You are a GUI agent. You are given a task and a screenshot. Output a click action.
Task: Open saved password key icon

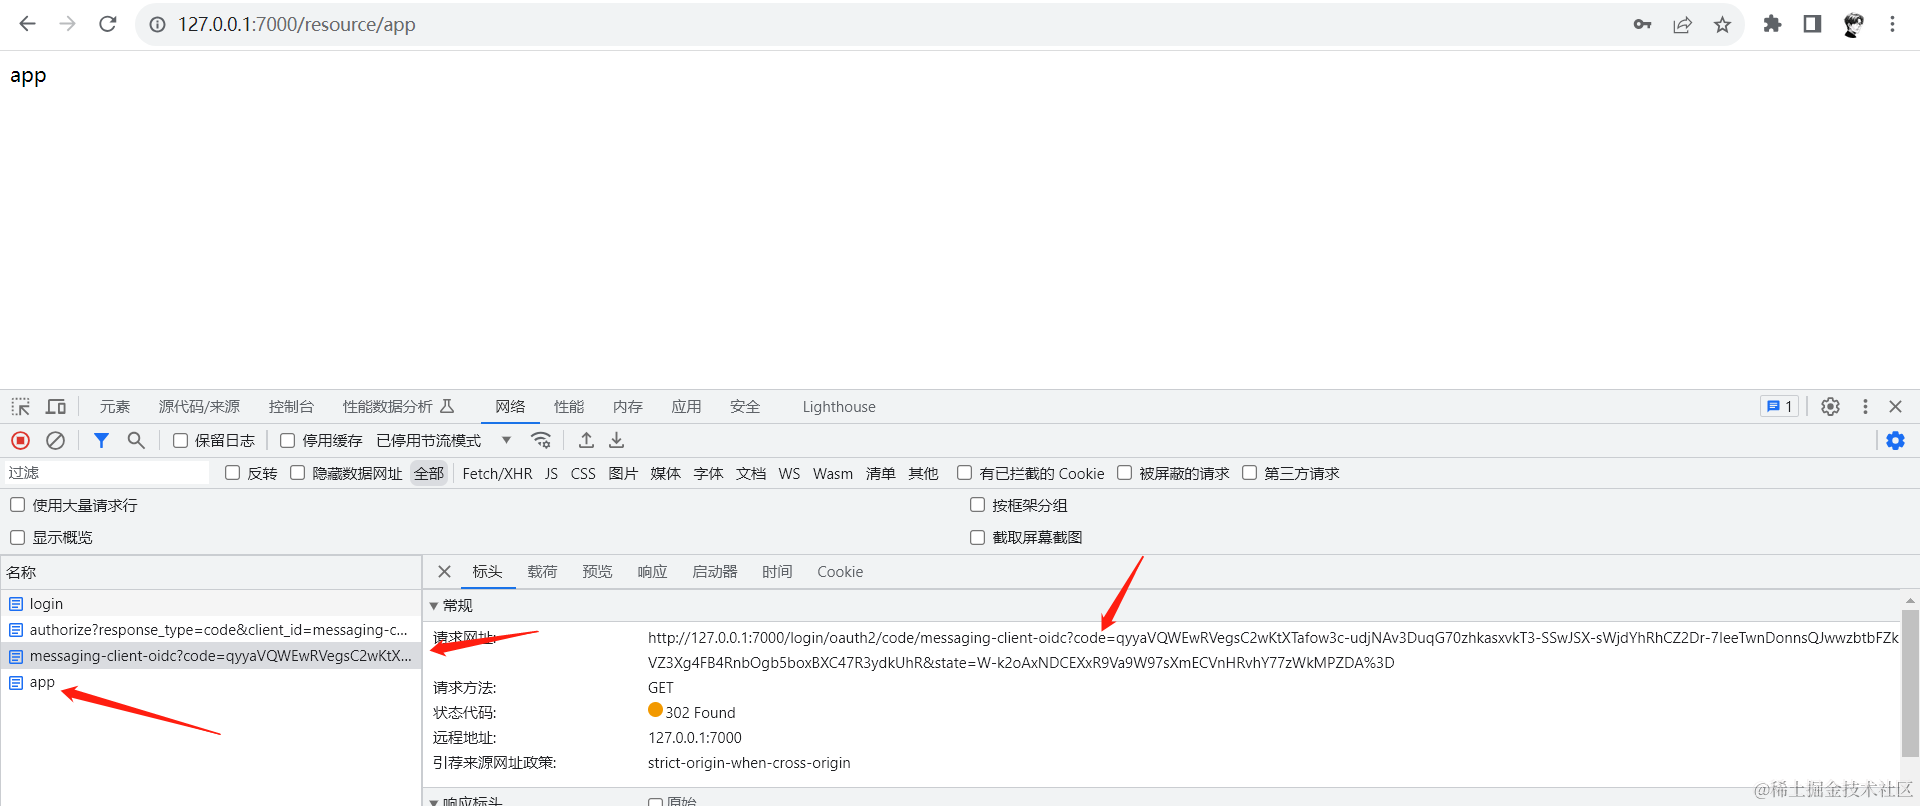pyautogui.click(x=1642, y=24)
